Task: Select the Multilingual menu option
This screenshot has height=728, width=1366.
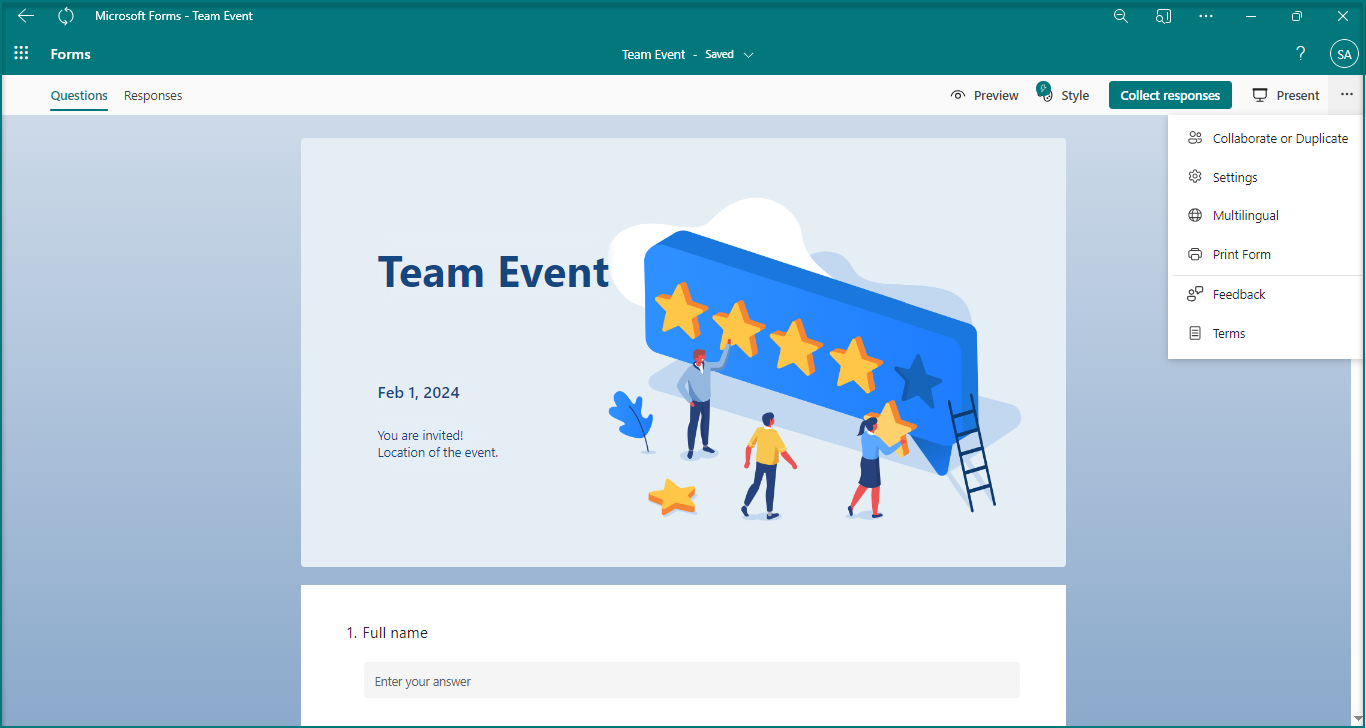Action: [1245, 216]
